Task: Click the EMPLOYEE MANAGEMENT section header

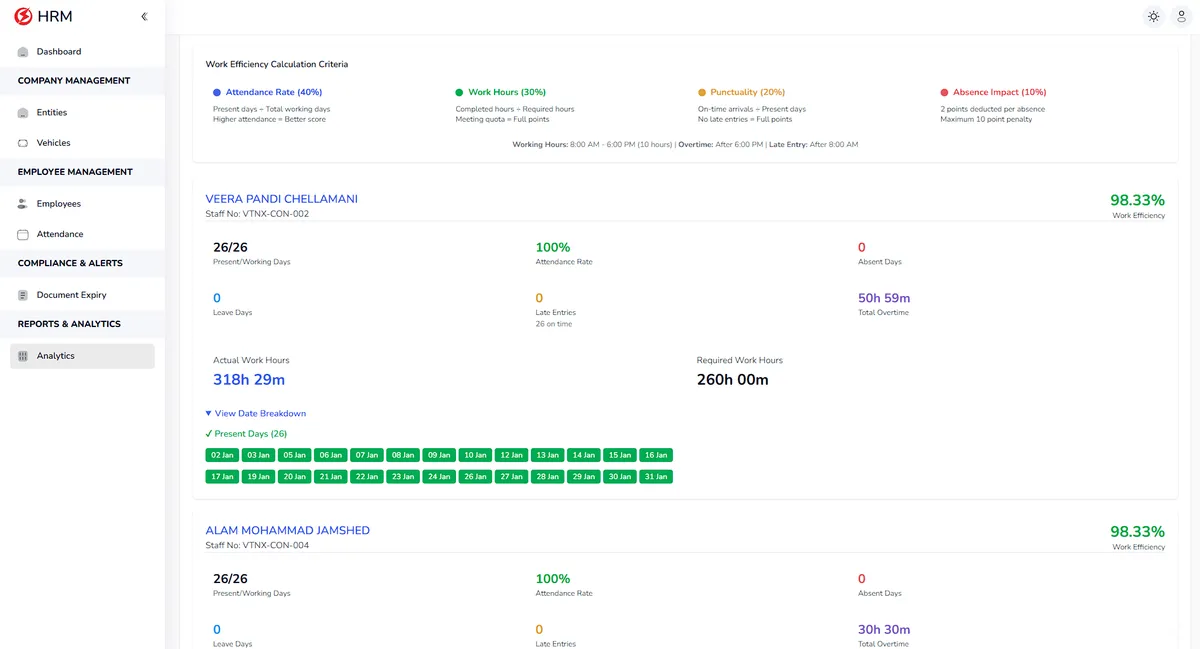Action: [x=75, y=172]
